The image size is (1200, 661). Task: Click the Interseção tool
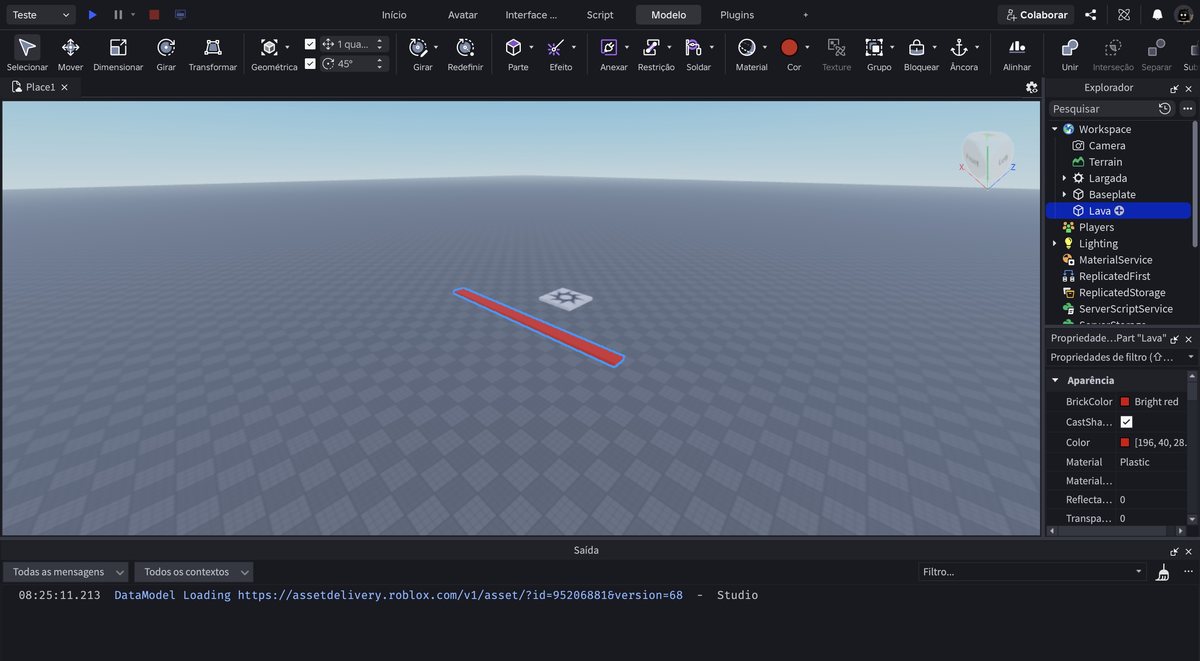click(x=1113, y=52)
